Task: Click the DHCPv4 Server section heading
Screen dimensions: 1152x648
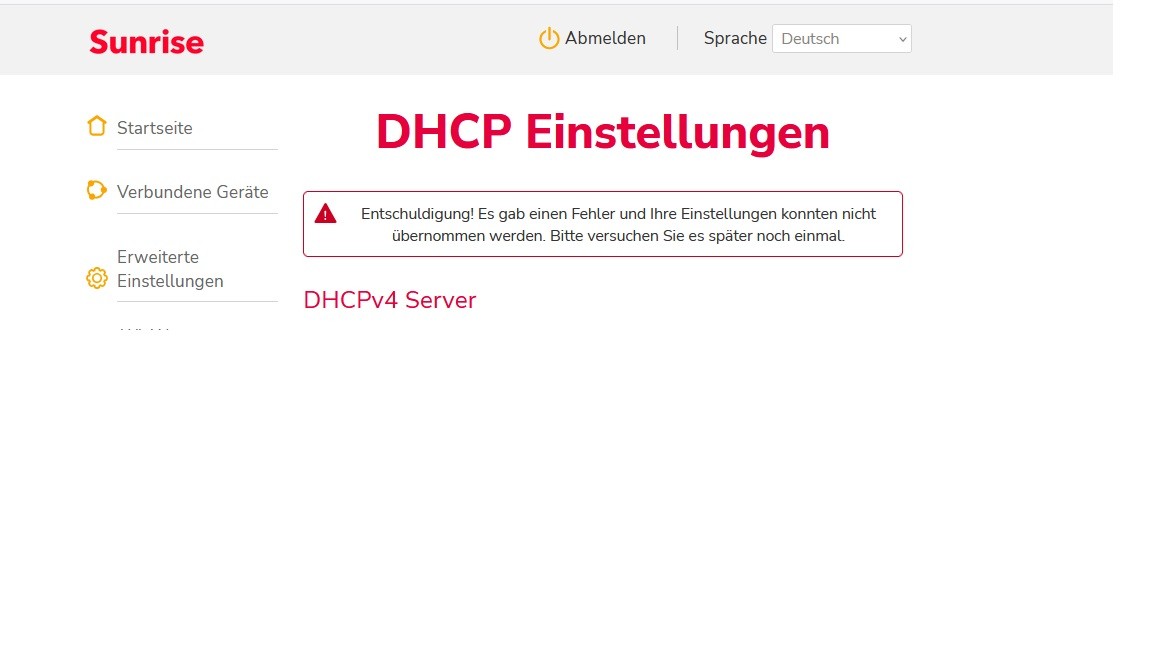Action: tap(390, 300)
